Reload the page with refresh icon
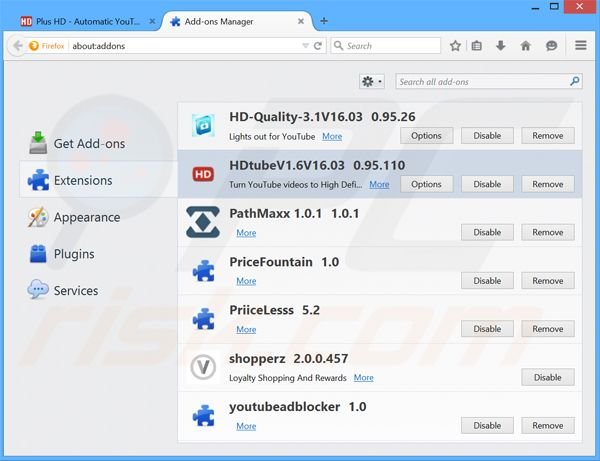The width and height of the screenshot is (600, 461). tap(318, 46)
